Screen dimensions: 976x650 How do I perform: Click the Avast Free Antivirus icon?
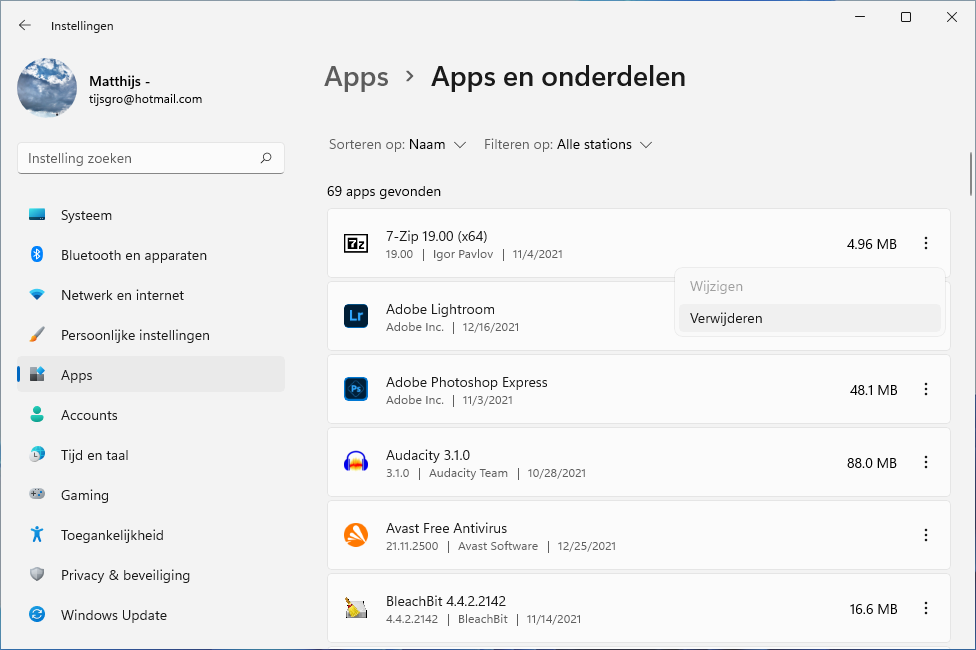[x=356, y=536]
